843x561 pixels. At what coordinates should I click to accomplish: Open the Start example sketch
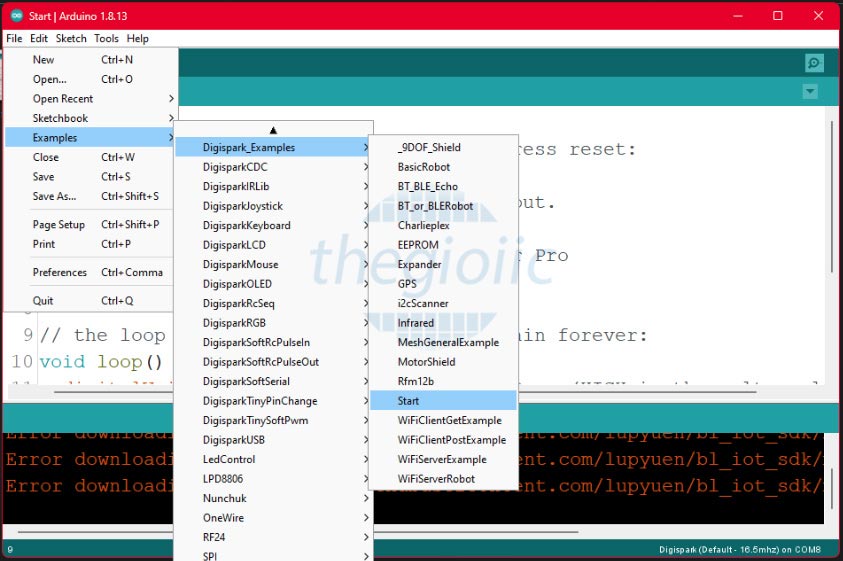pos(444,401)
